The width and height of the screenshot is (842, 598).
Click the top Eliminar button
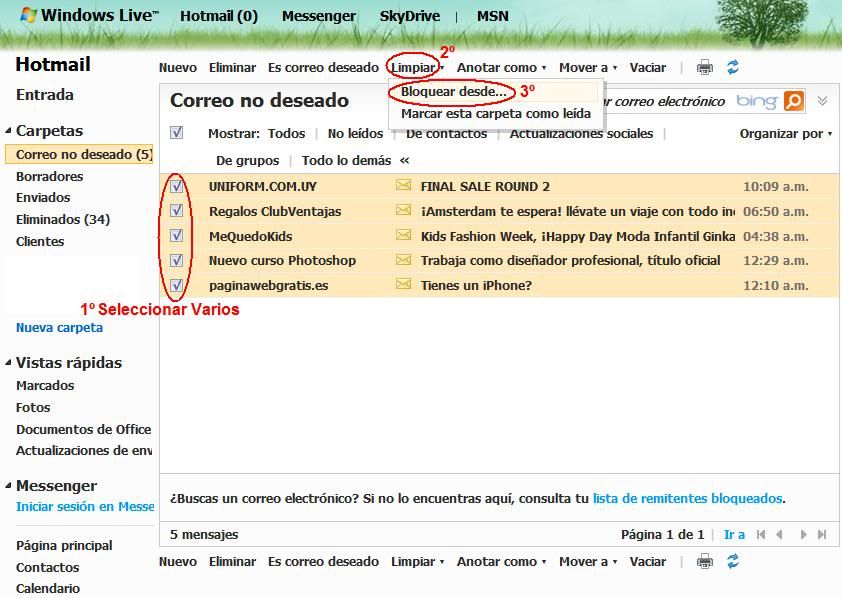pos(233,68)
